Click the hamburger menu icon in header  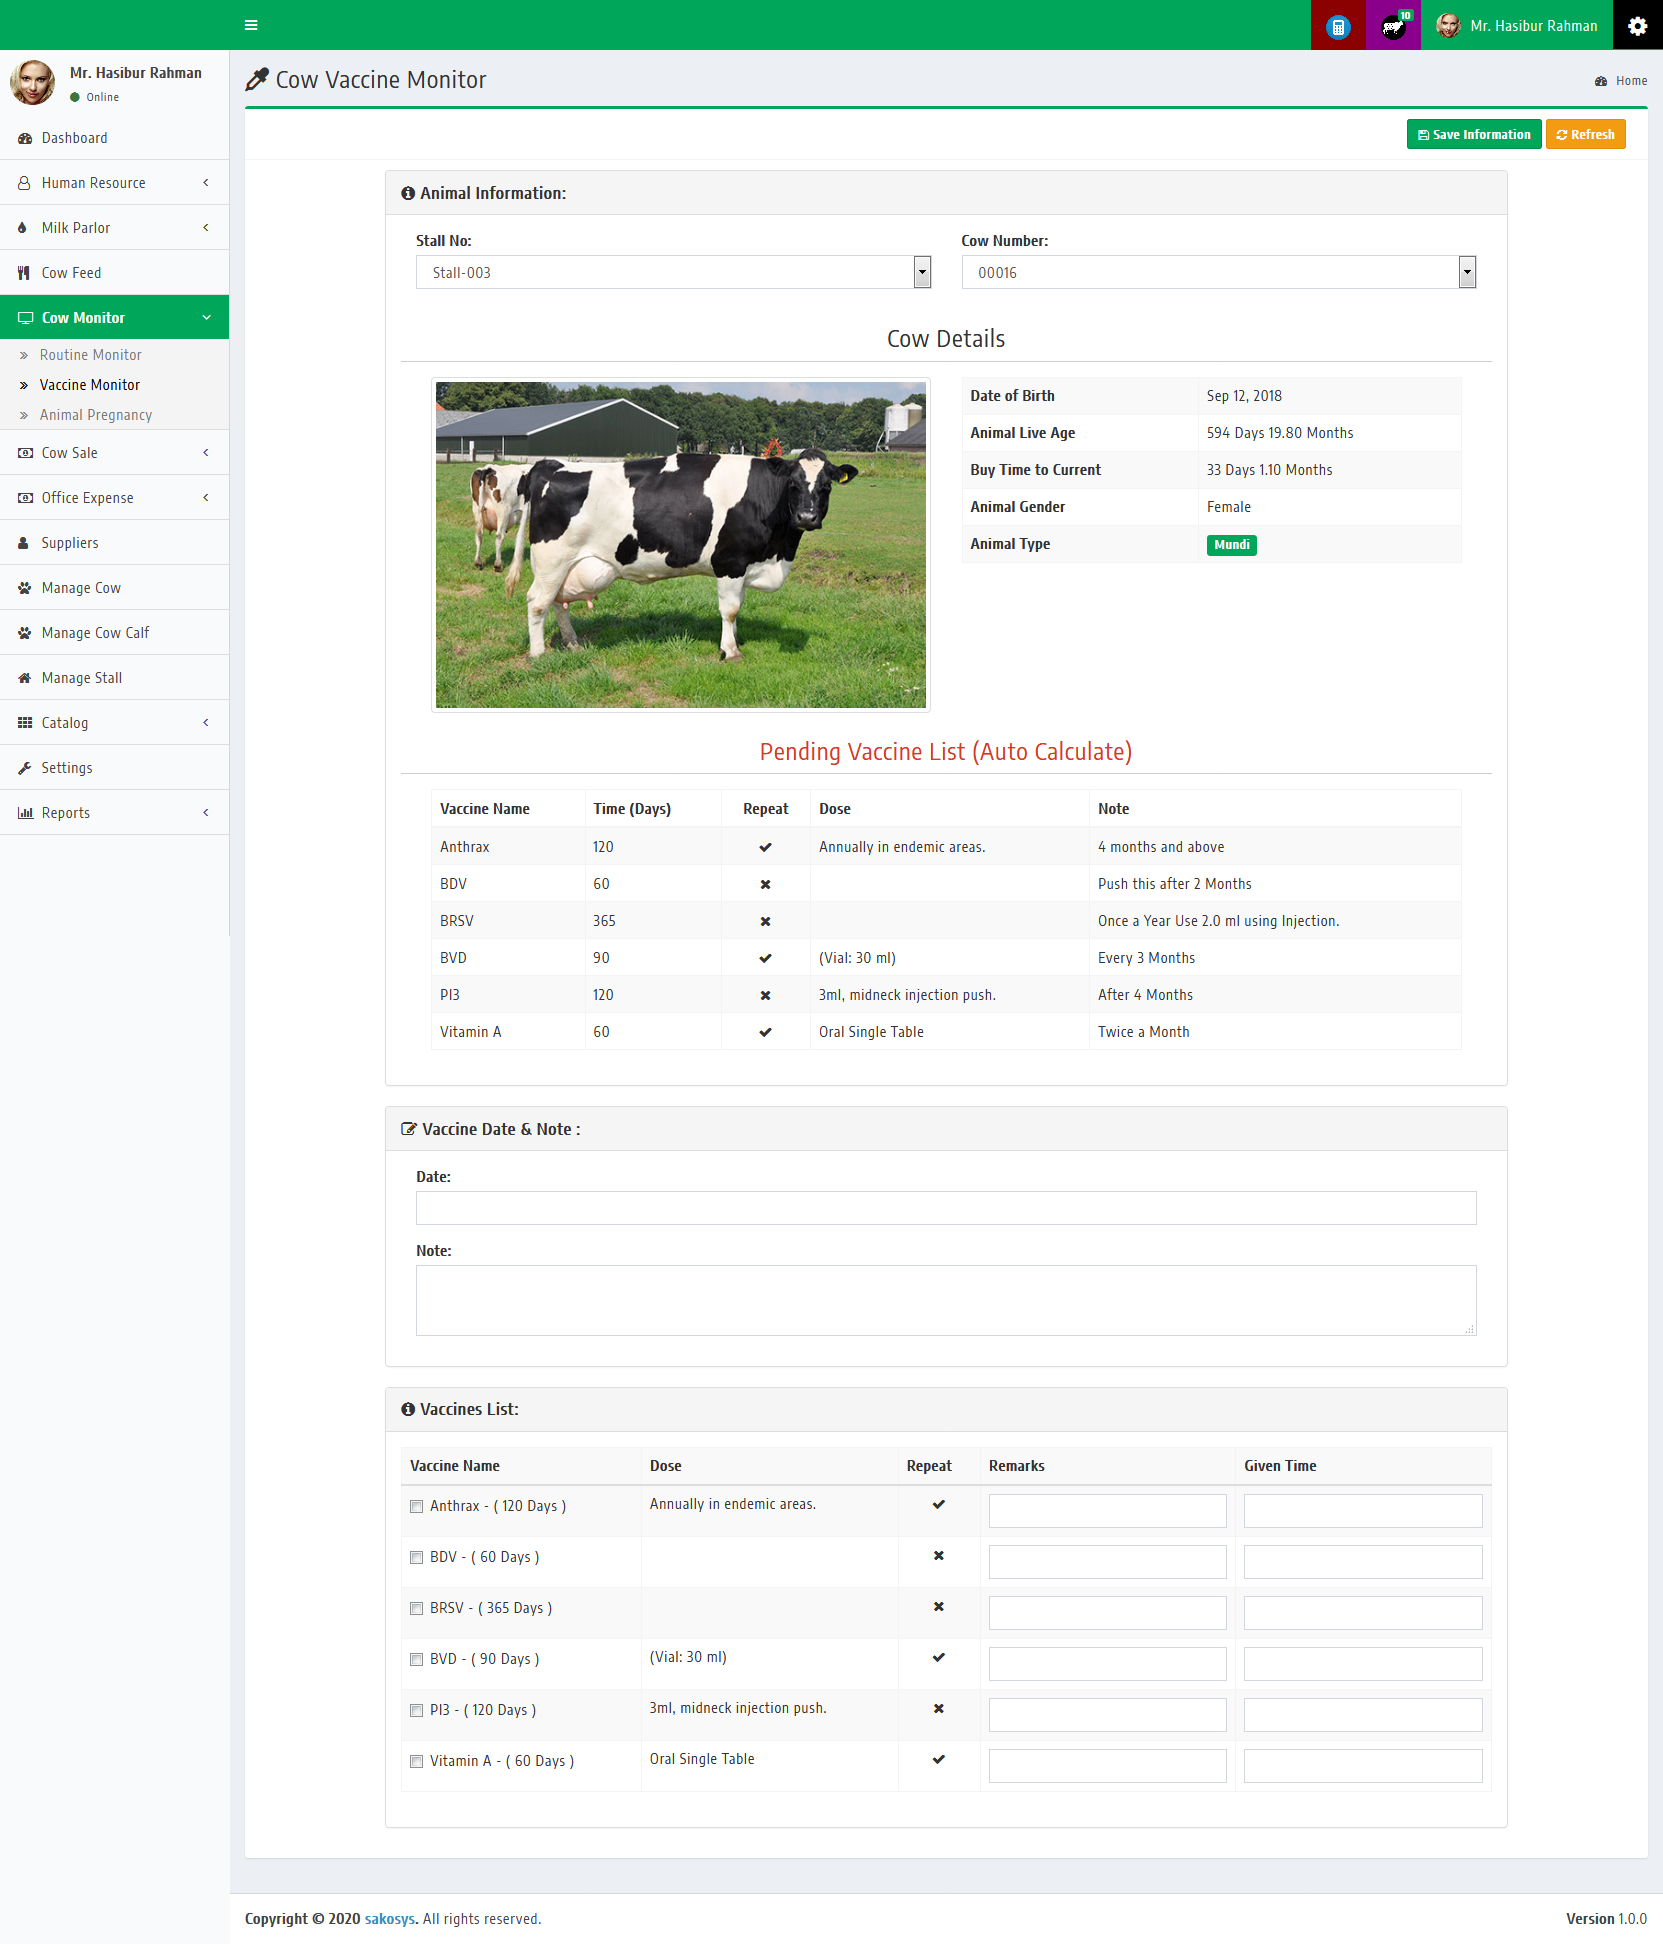251,25
